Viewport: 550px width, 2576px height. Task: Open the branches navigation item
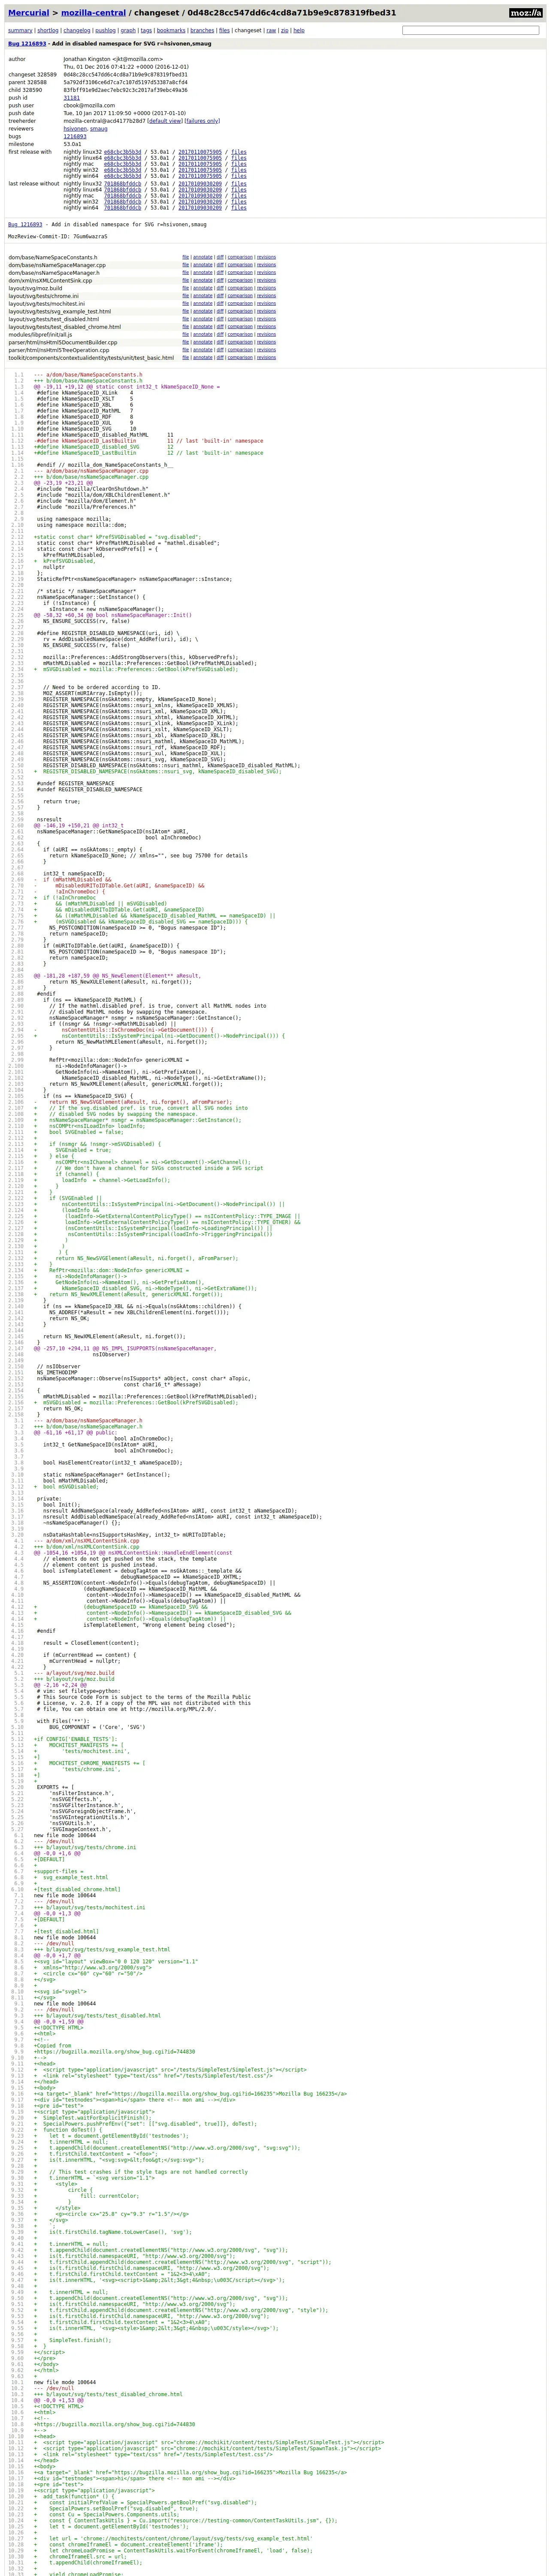[202, 31]
